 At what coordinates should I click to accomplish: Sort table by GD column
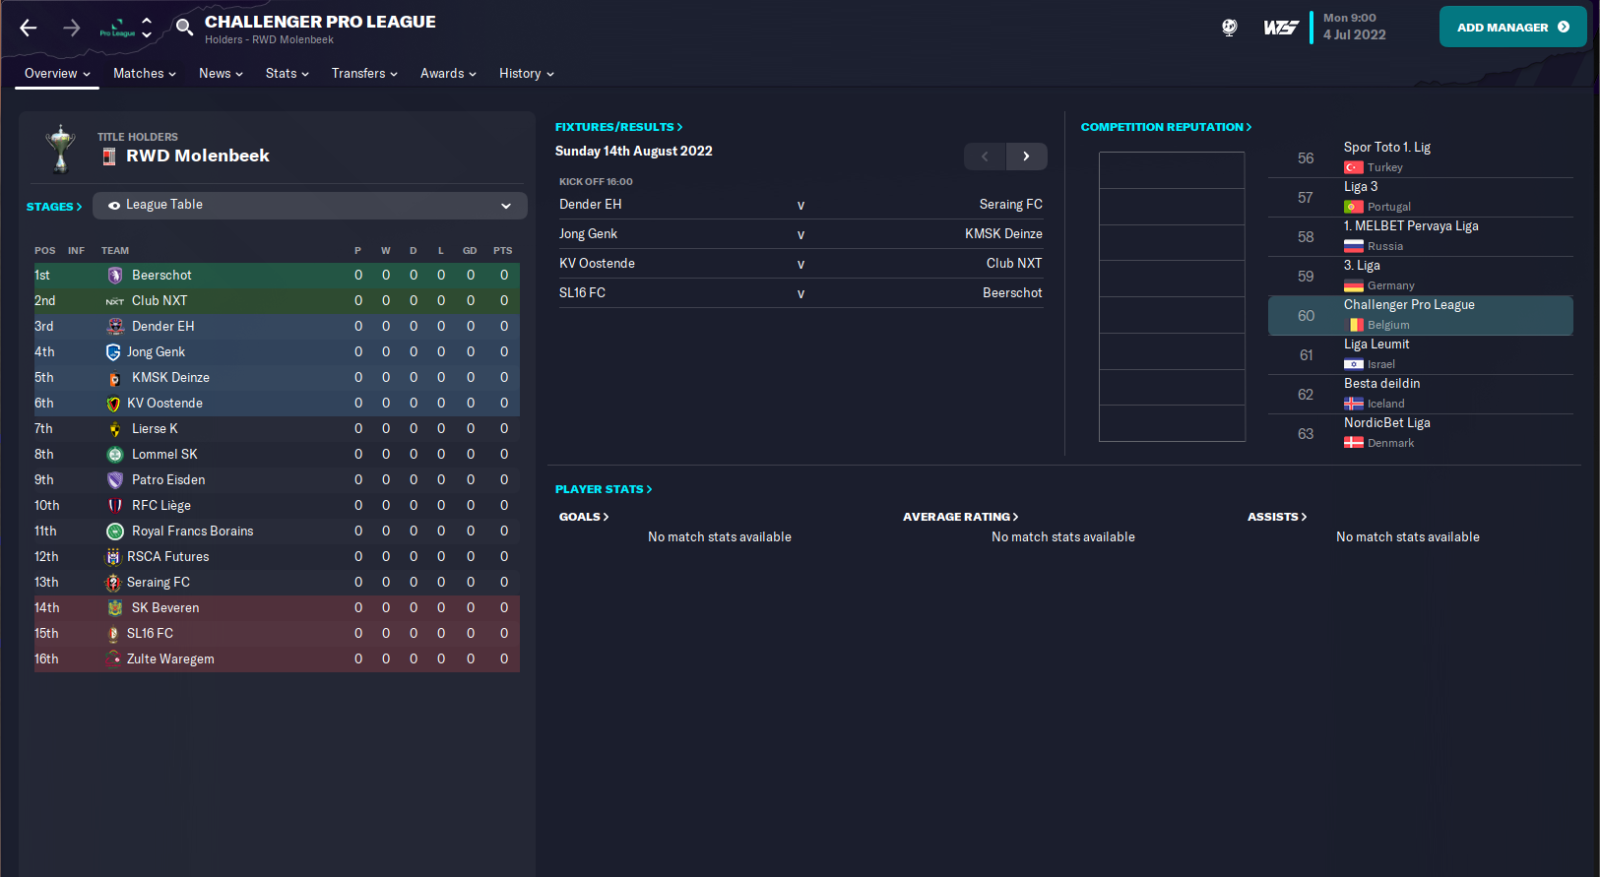click(470, 251)
